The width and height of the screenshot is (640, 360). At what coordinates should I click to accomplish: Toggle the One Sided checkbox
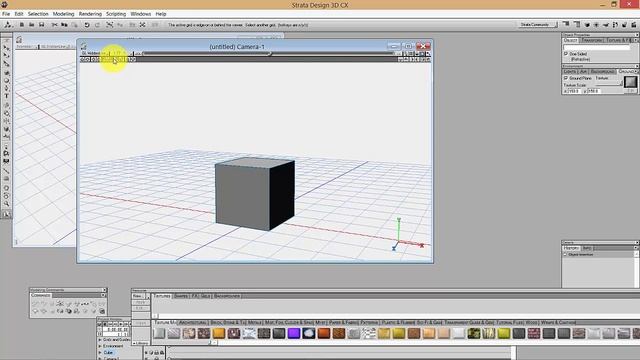(x=566, y=53)
